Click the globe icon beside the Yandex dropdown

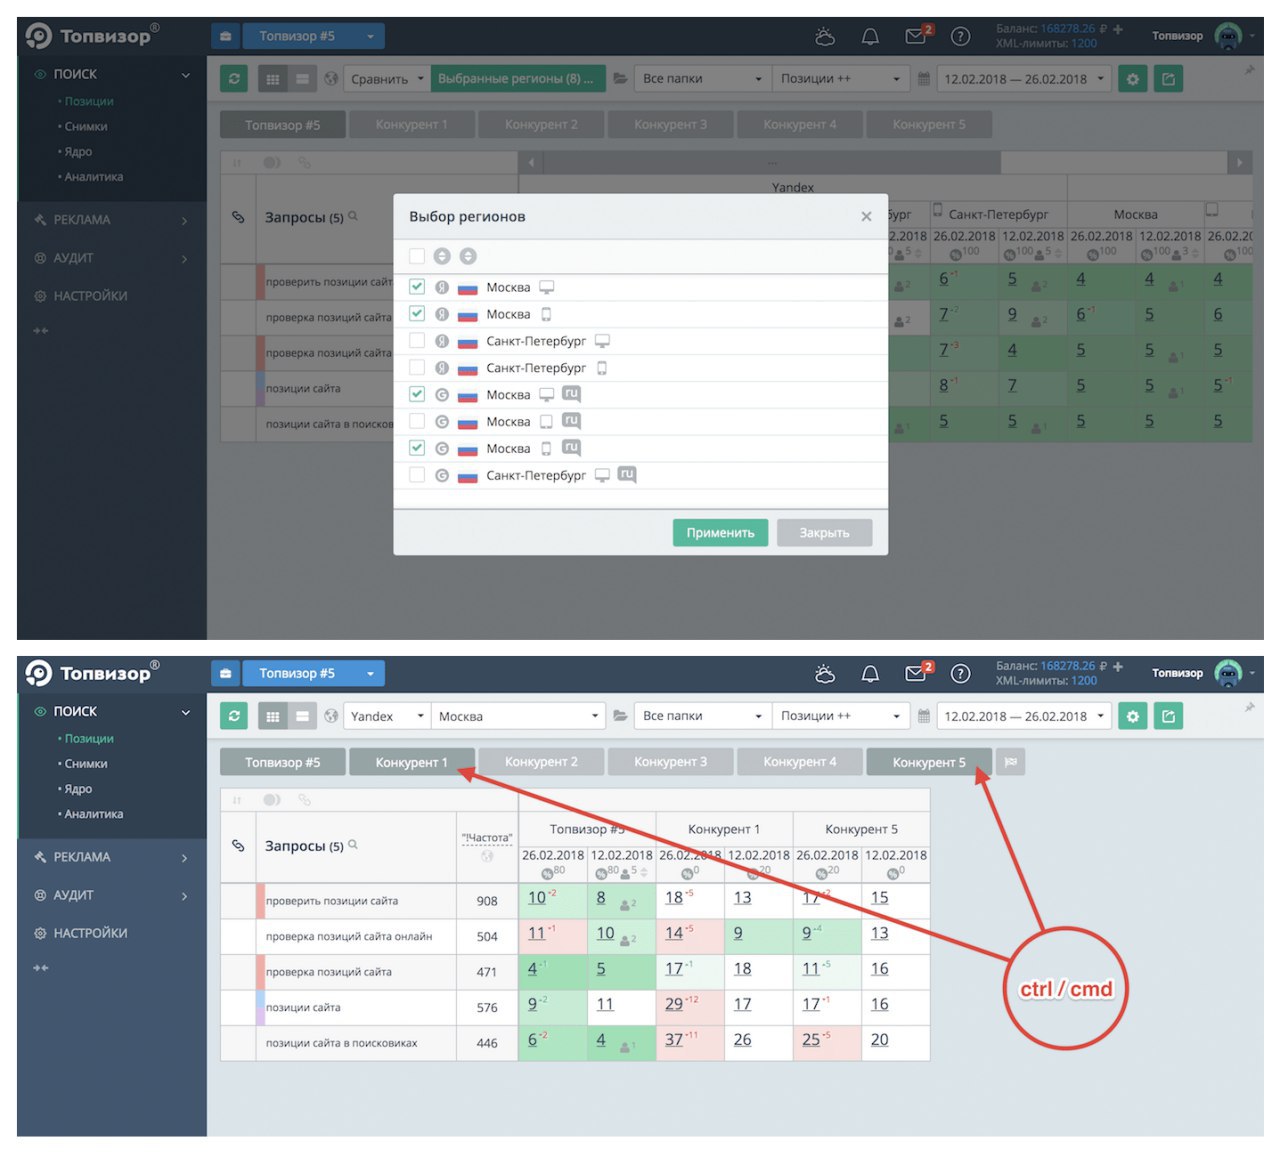tap(331, 716)
